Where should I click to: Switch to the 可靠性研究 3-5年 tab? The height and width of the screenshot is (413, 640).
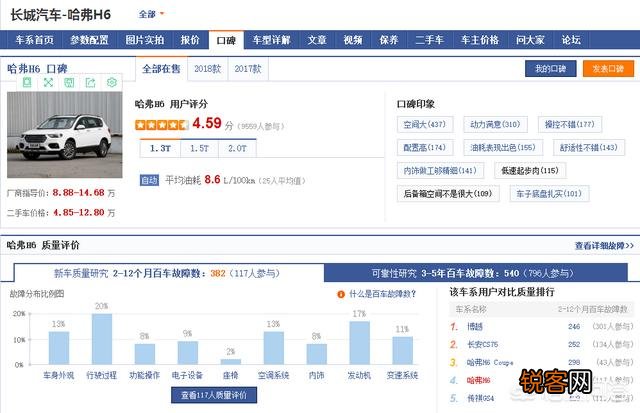click(476, 273)
